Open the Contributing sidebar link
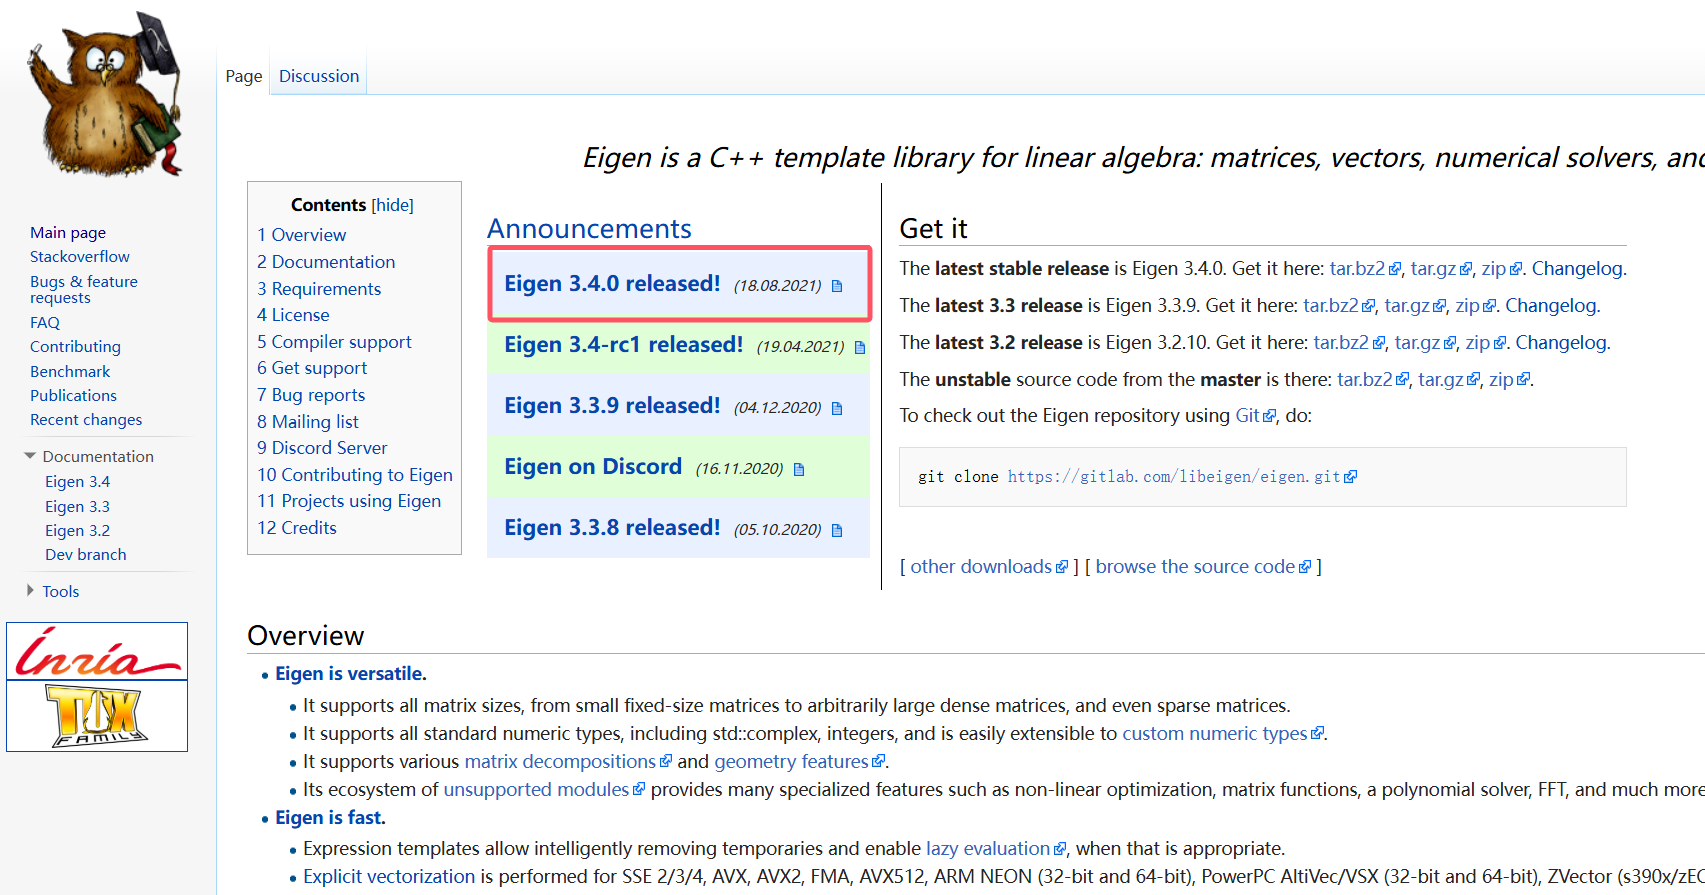The height and width of the screenshot is (895, 1705). pyautogui.click(x=75, y=347)
